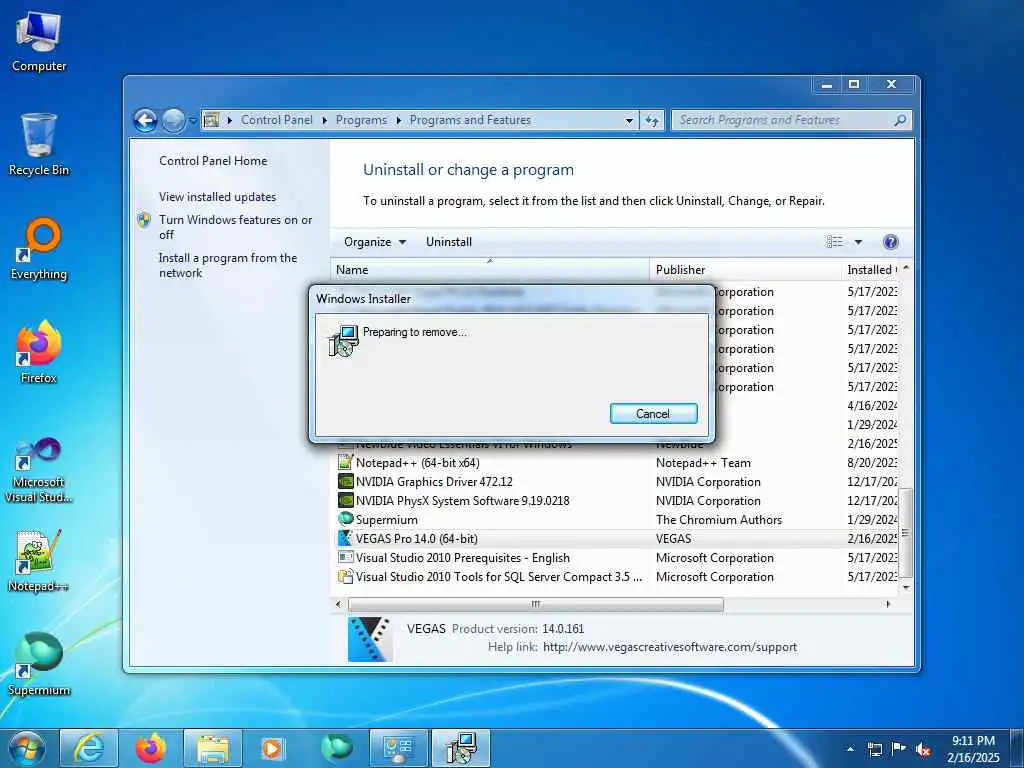Open Install a program from the network
1024x768 pixels.
coord(228,265)
